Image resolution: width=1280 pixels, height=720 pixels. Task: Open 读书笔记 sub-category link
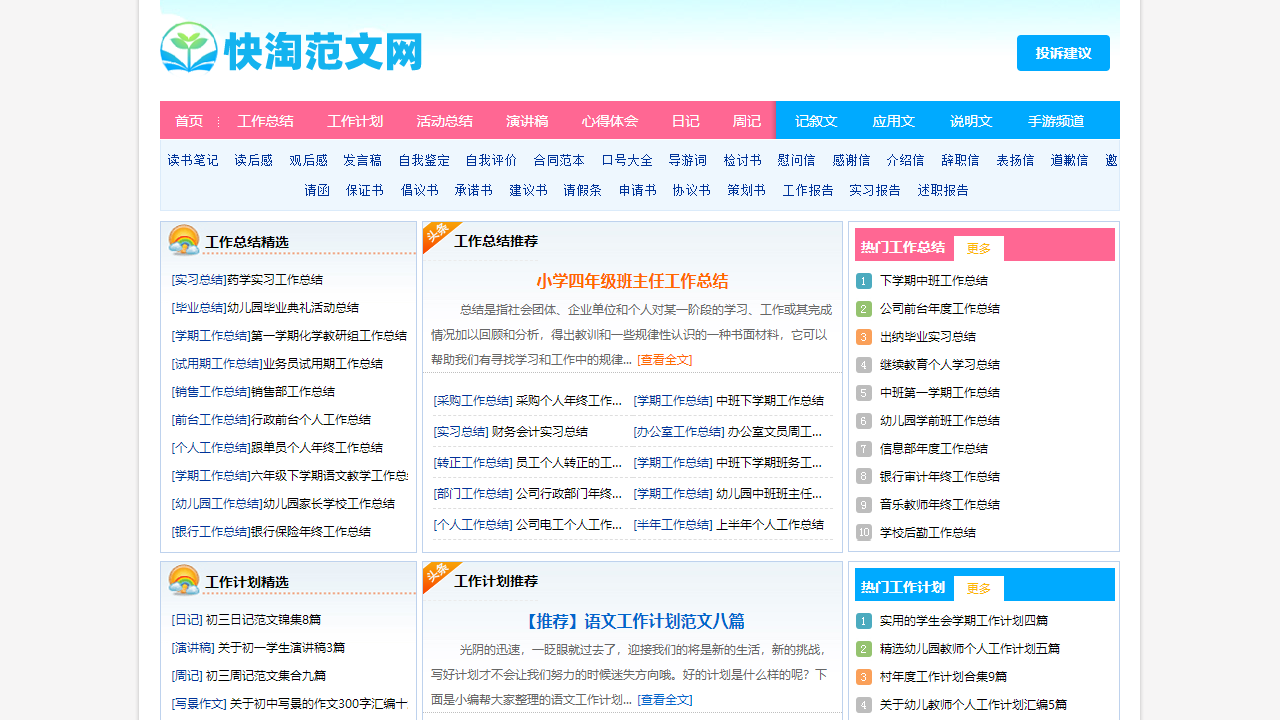[193, 160]
